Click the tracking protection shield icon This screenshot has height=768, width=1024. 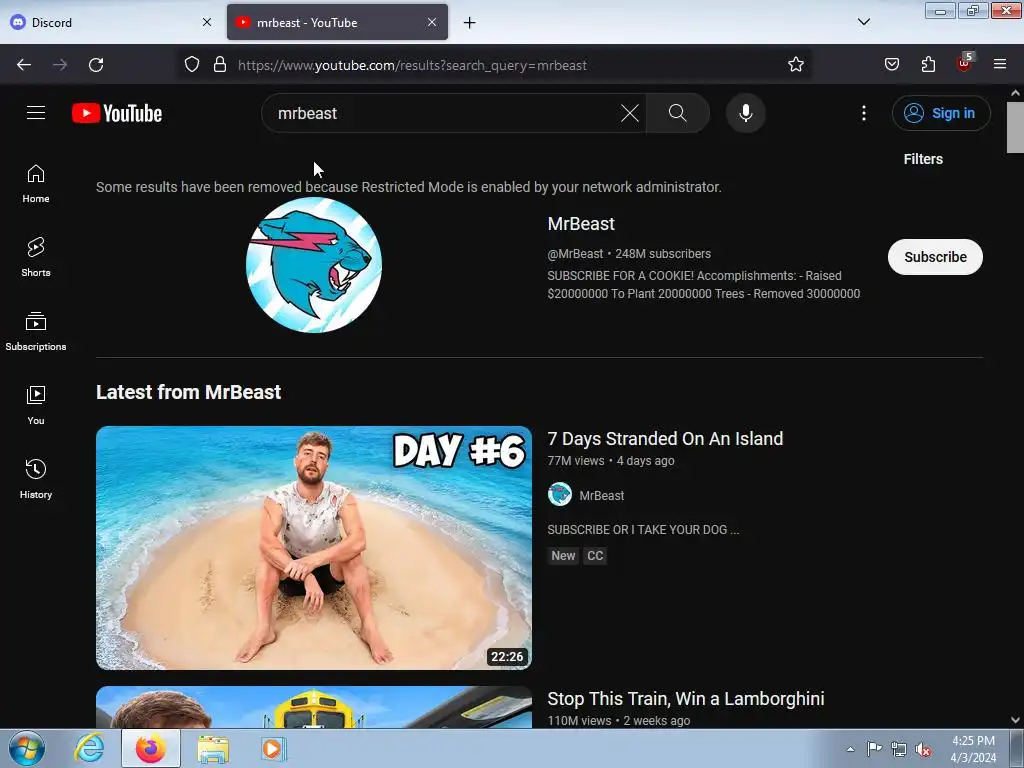pyautogui.click(x=191, y=65)
